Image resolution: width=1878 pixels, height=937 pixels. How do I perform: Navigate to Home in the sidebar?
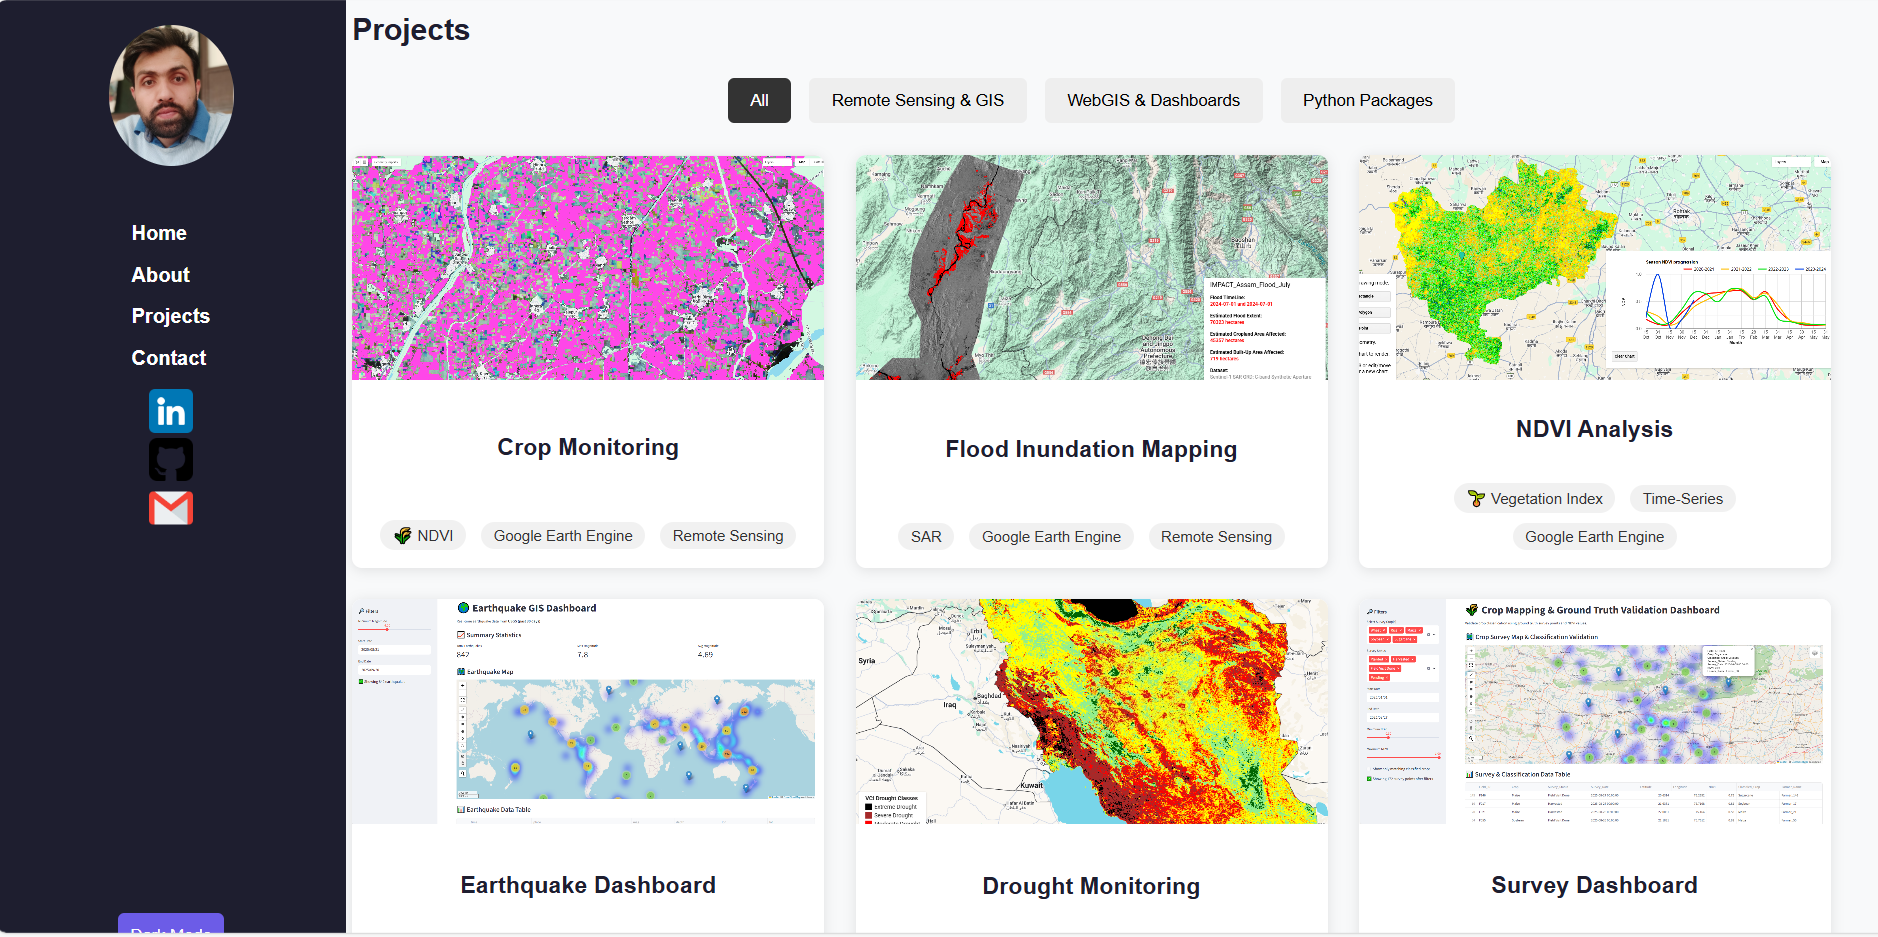pyautogui.click(x=158, y=233)
